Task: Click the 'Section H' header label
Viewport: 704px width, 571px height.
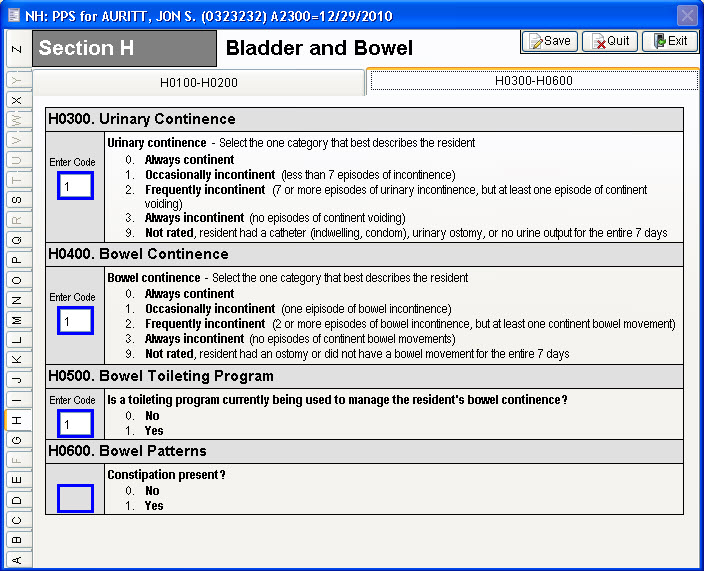Action: [x=86, y=48]
